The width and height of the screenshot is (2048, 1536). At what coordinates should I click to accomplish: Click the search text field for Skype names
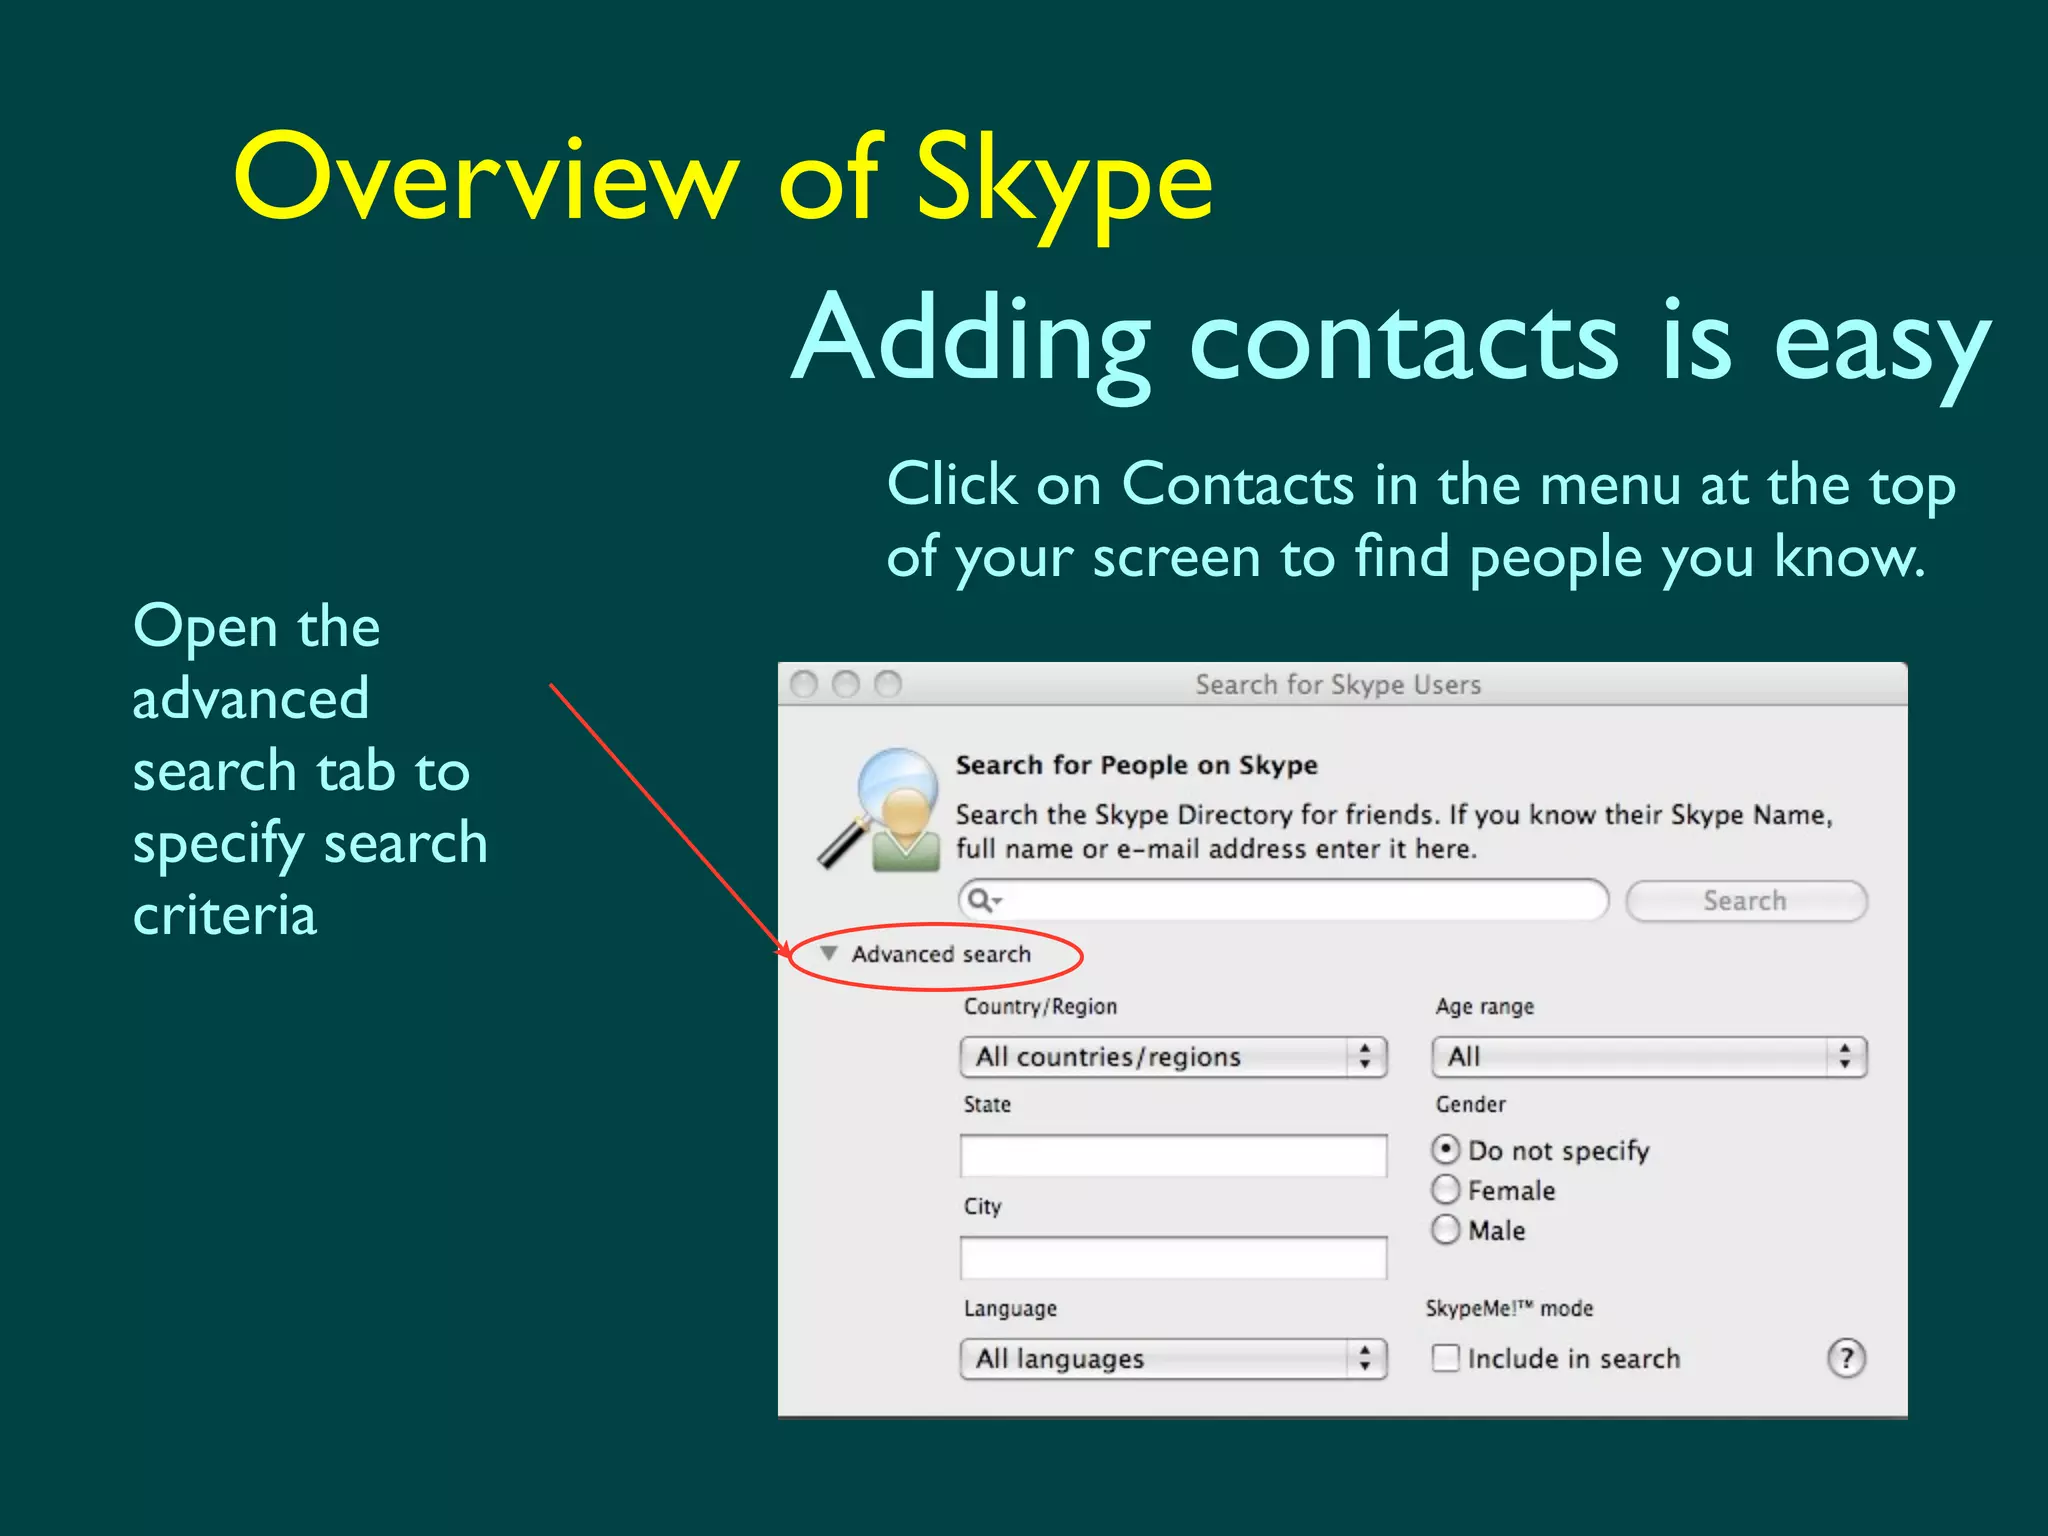click(1283, 900)
